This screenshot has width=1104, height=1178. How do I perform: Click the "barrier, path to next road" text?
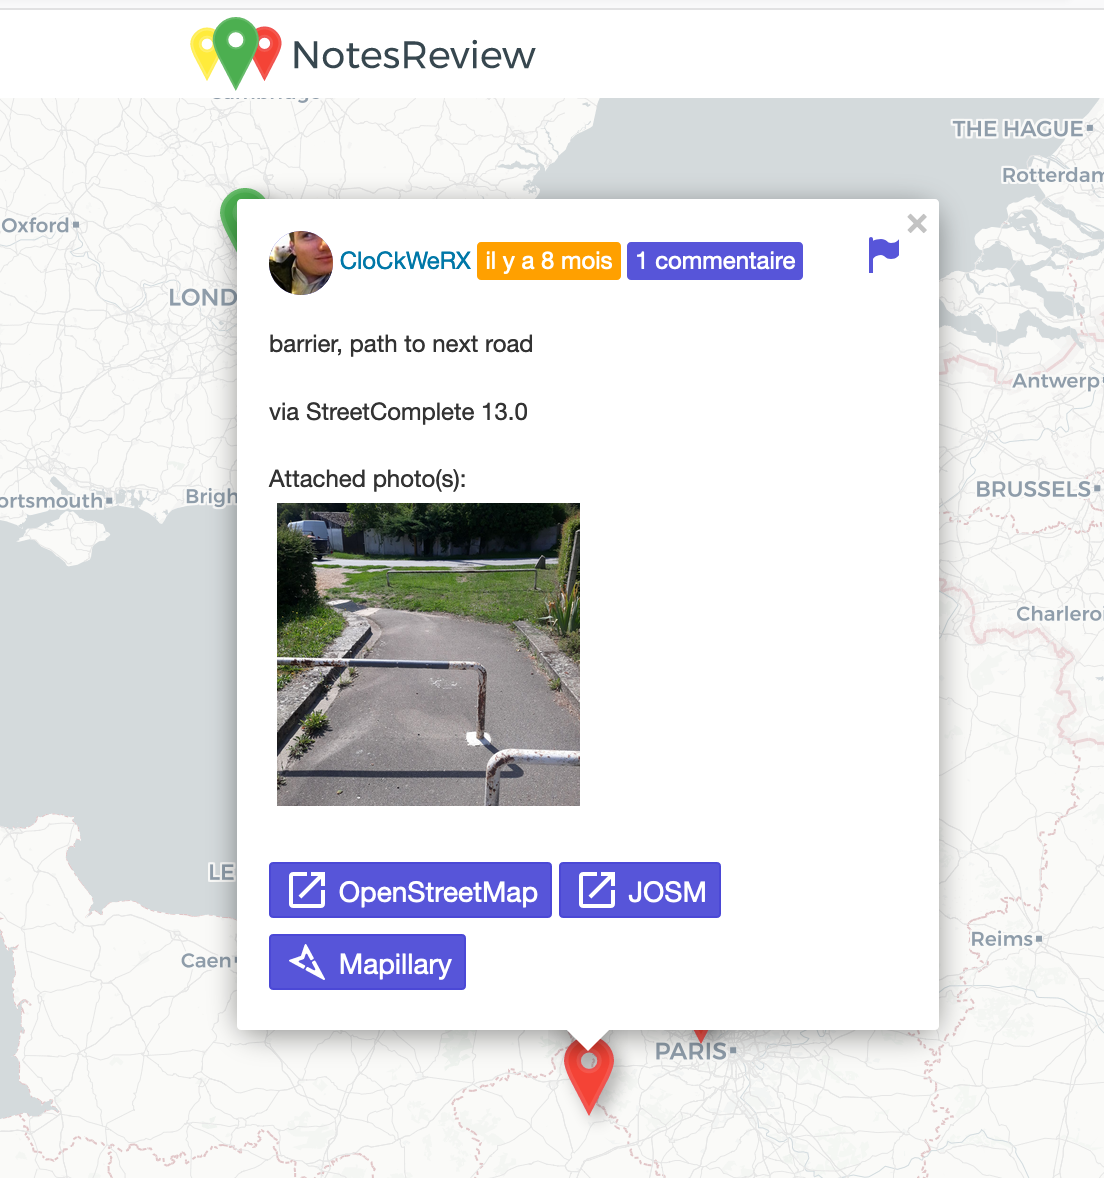(401, 344)
